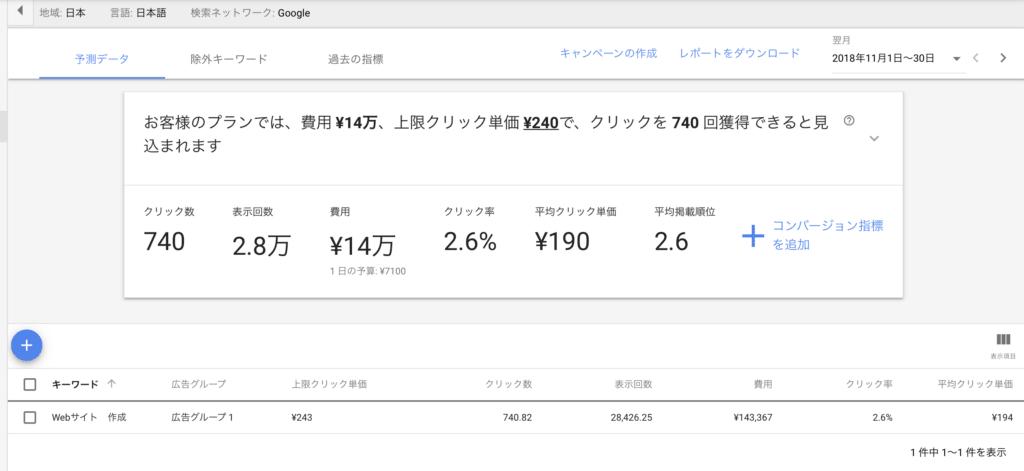This screenshot has height=471, width=1024.
Task: Click the 1 件中 1〜1 件を表示 pagination text
Action: coord(957,452)
